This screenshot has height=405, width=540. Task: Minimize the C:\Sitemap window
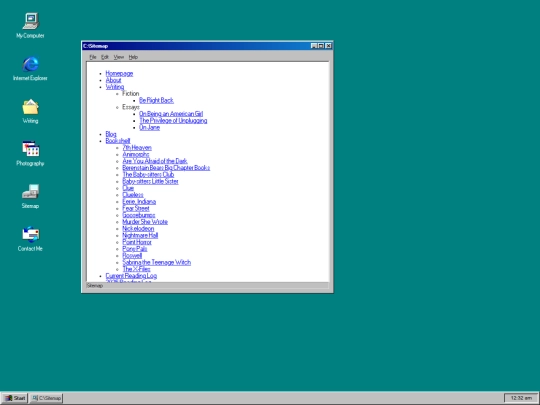coord(314,46)
